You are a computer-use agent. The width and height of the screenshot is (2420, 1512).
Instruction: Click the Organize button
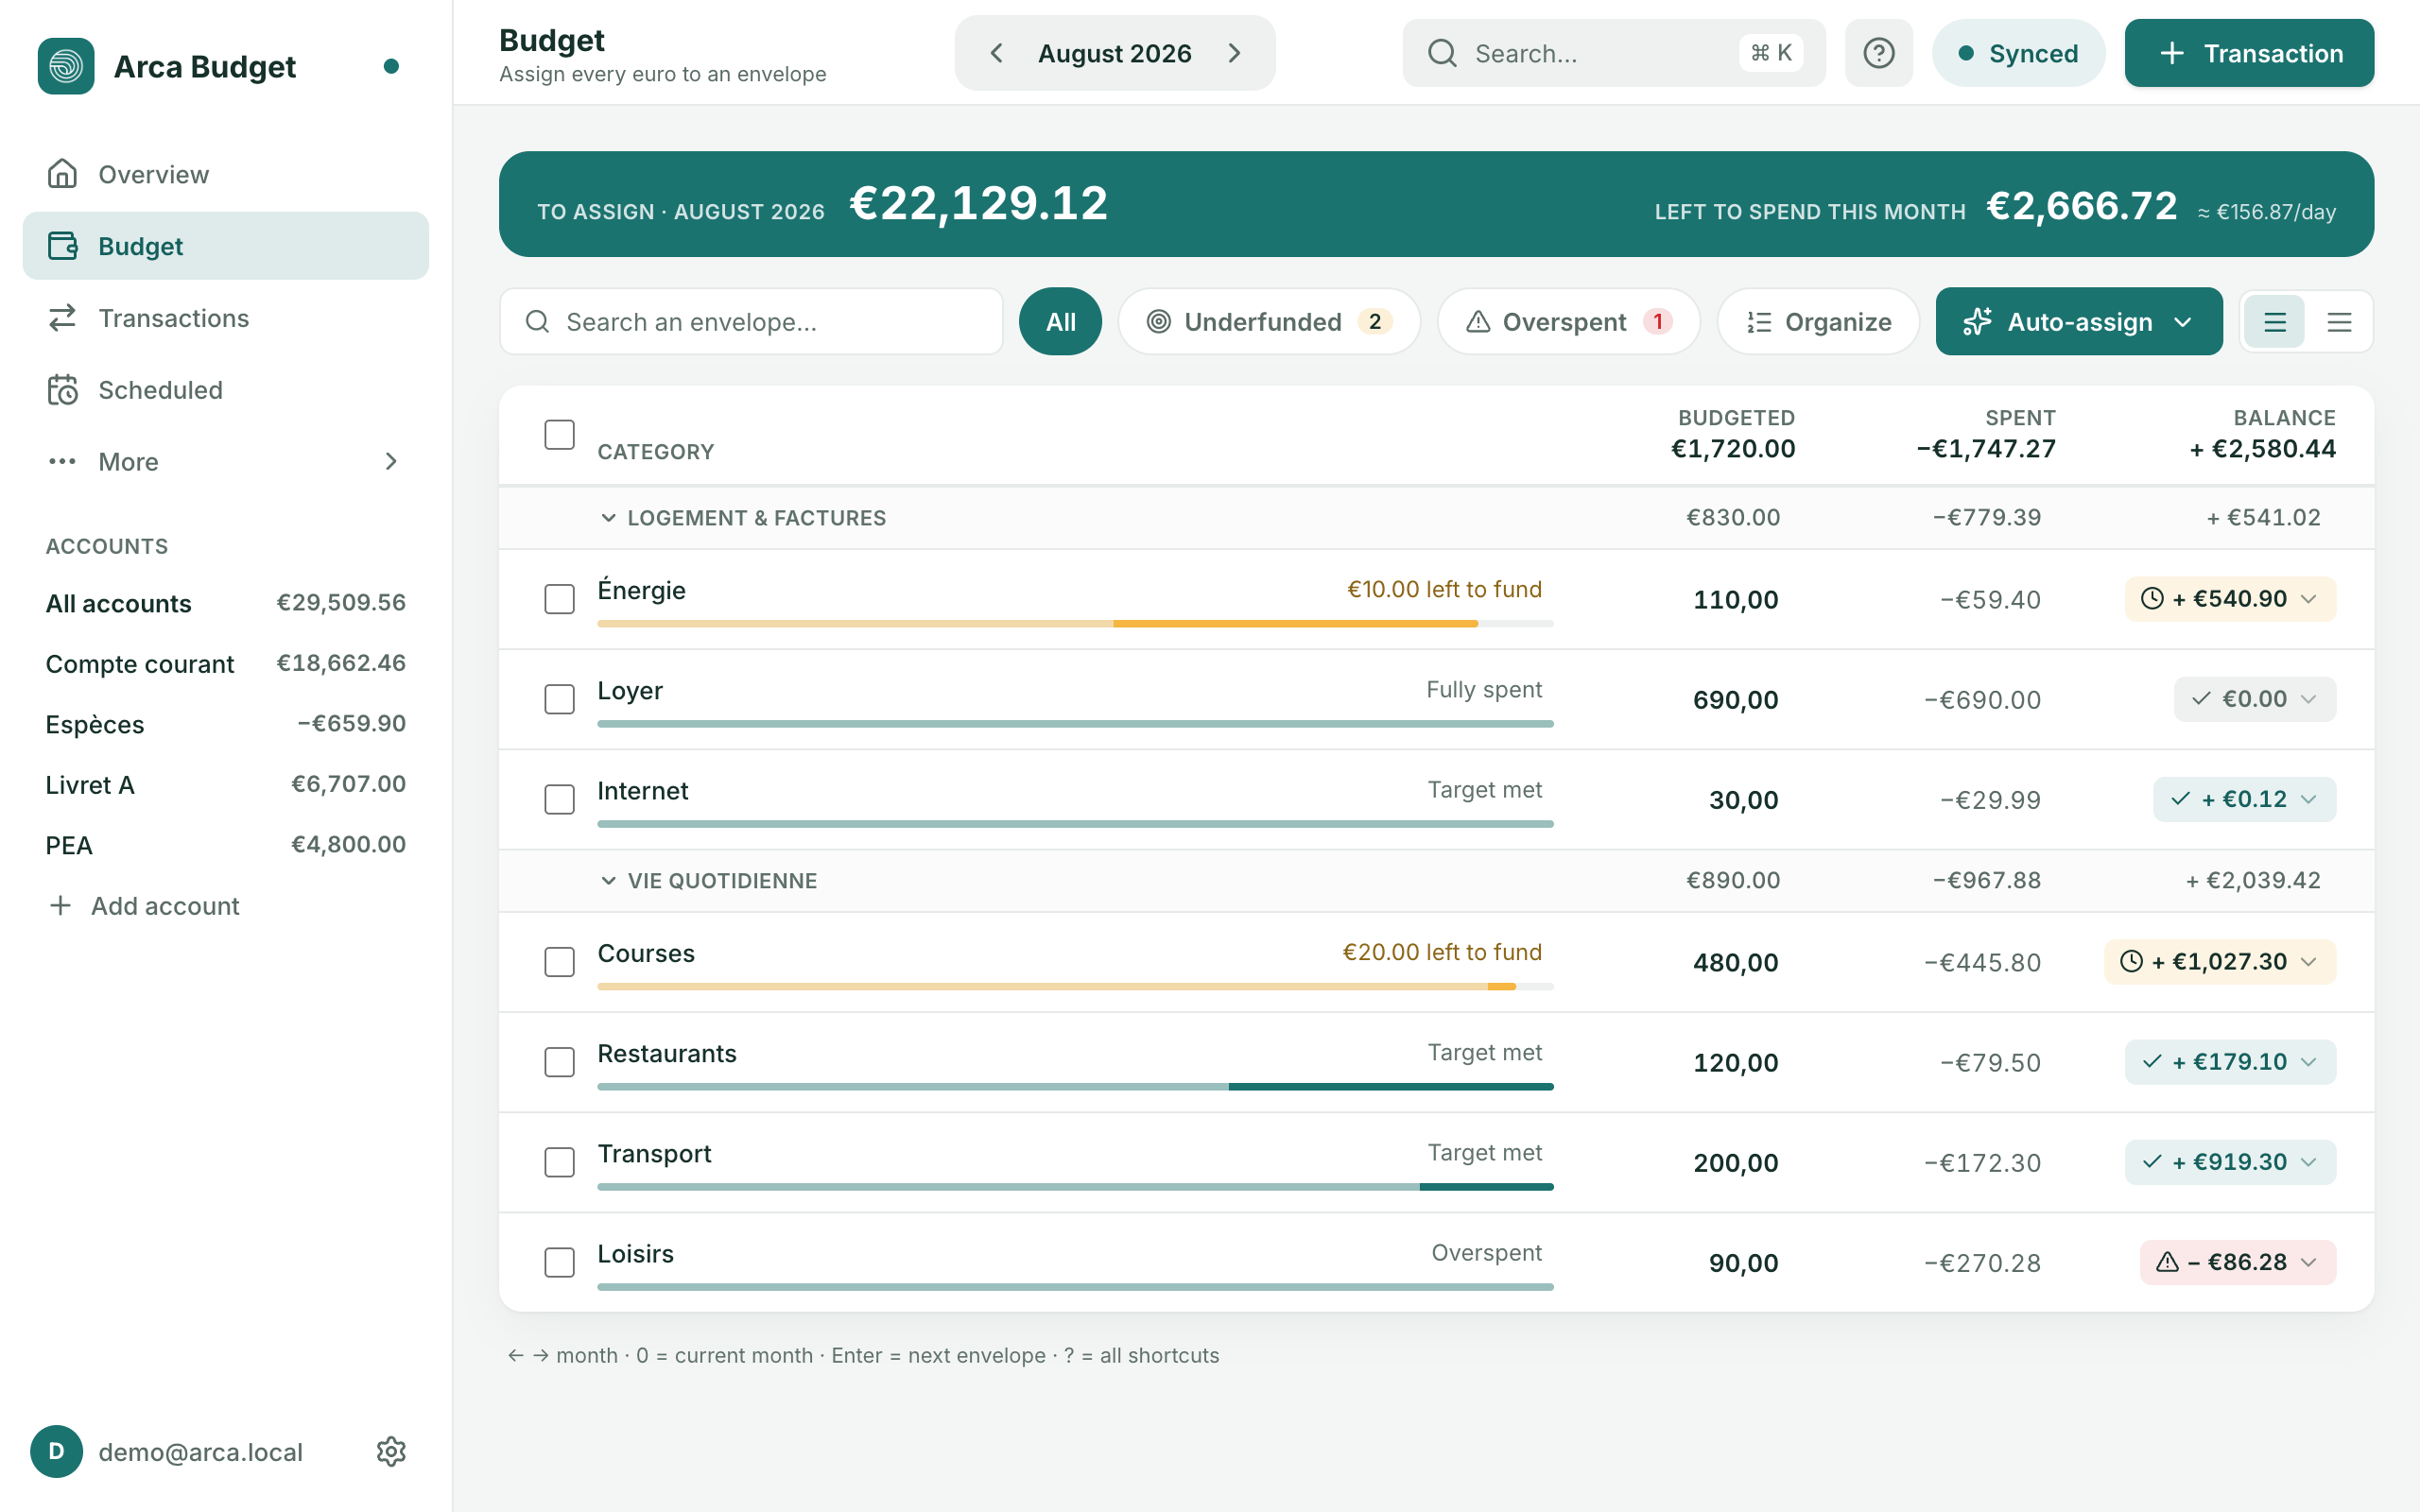[x=1818, y=322]
